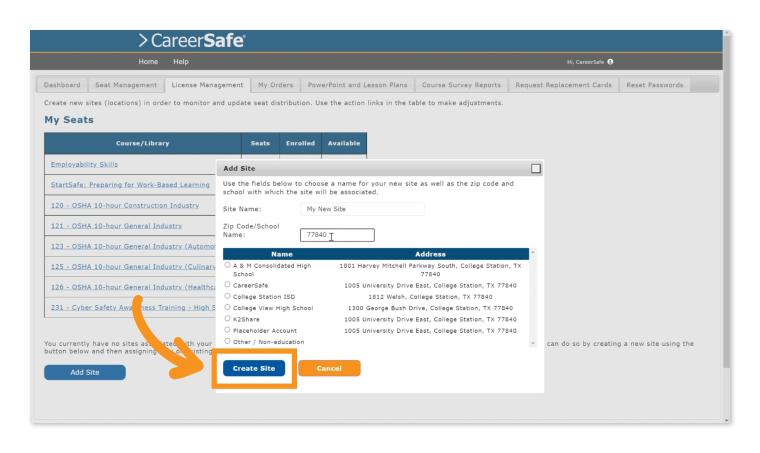Select the CareerSafe school radio button
This screenshot has width=760, height=453.
(x=227, y=284)
